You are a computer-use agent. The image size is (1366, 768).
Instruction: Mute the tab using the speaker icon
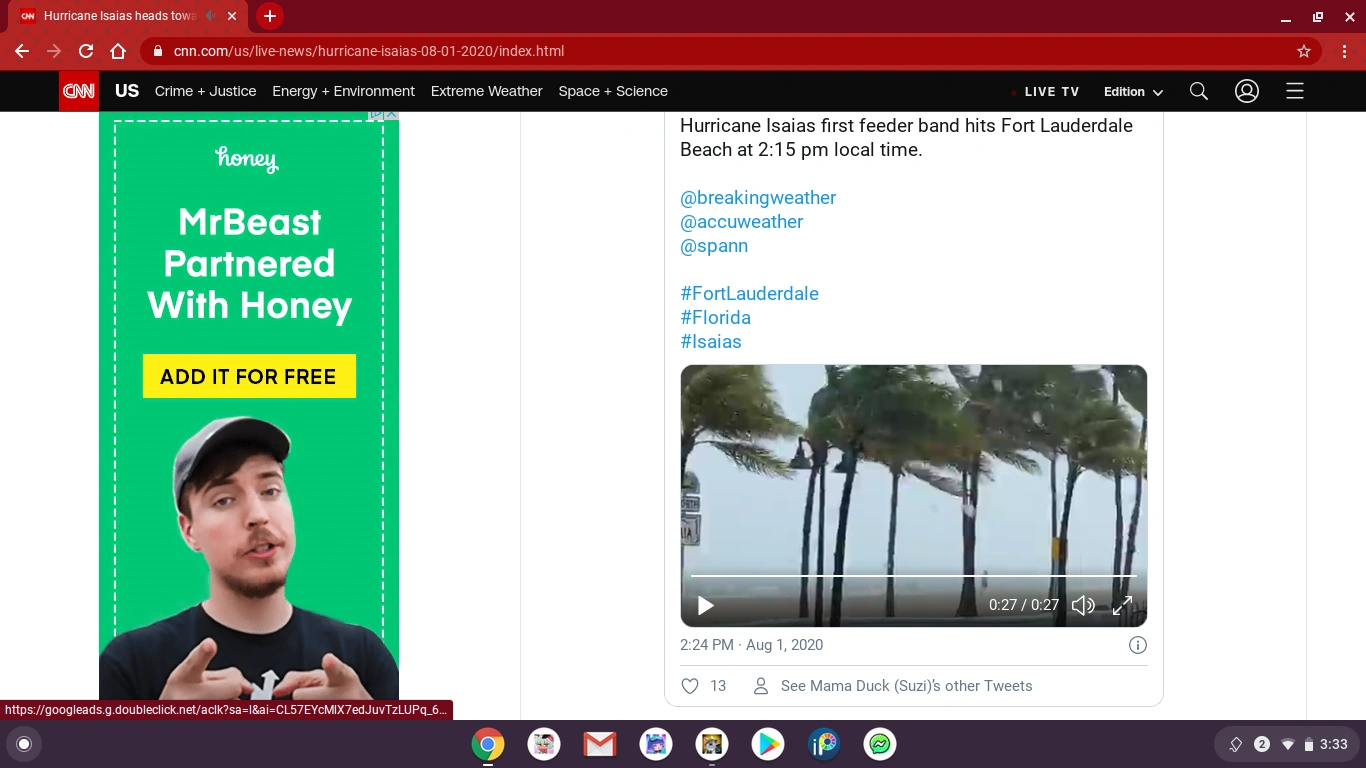(211, 16)
